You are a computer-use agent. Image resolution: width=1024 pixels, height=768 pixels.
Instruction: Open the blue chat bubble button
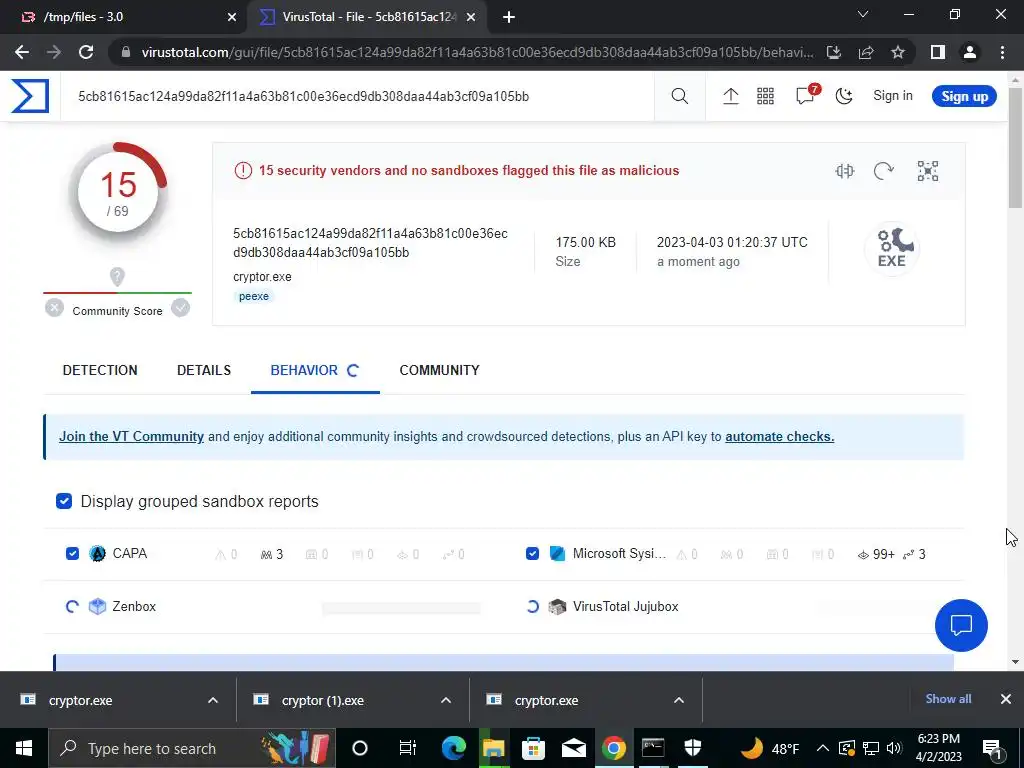[x=961, y=626]
